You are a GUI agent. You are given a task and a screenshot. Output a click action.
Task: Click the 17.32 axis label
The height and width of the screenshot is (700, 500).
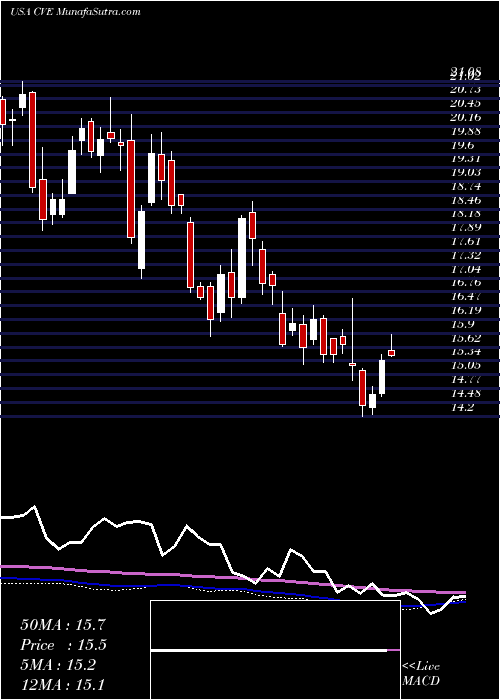466,256
